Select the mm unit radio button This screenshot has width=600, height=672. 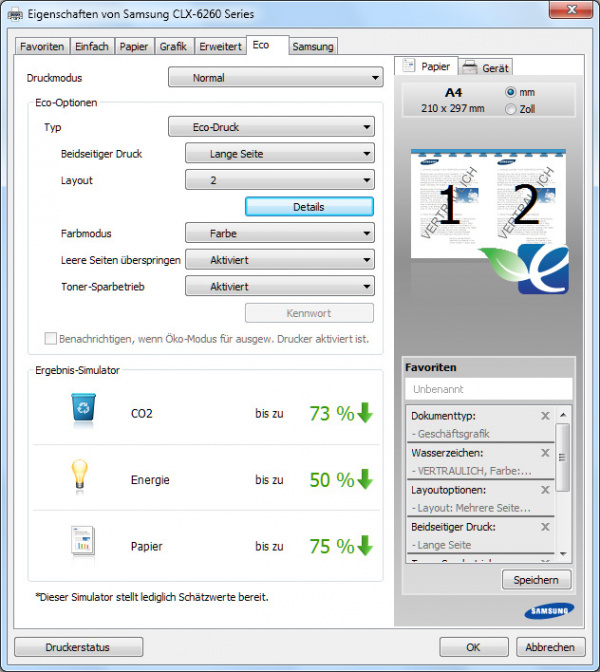pyautogui.click(x=512, y=92)
